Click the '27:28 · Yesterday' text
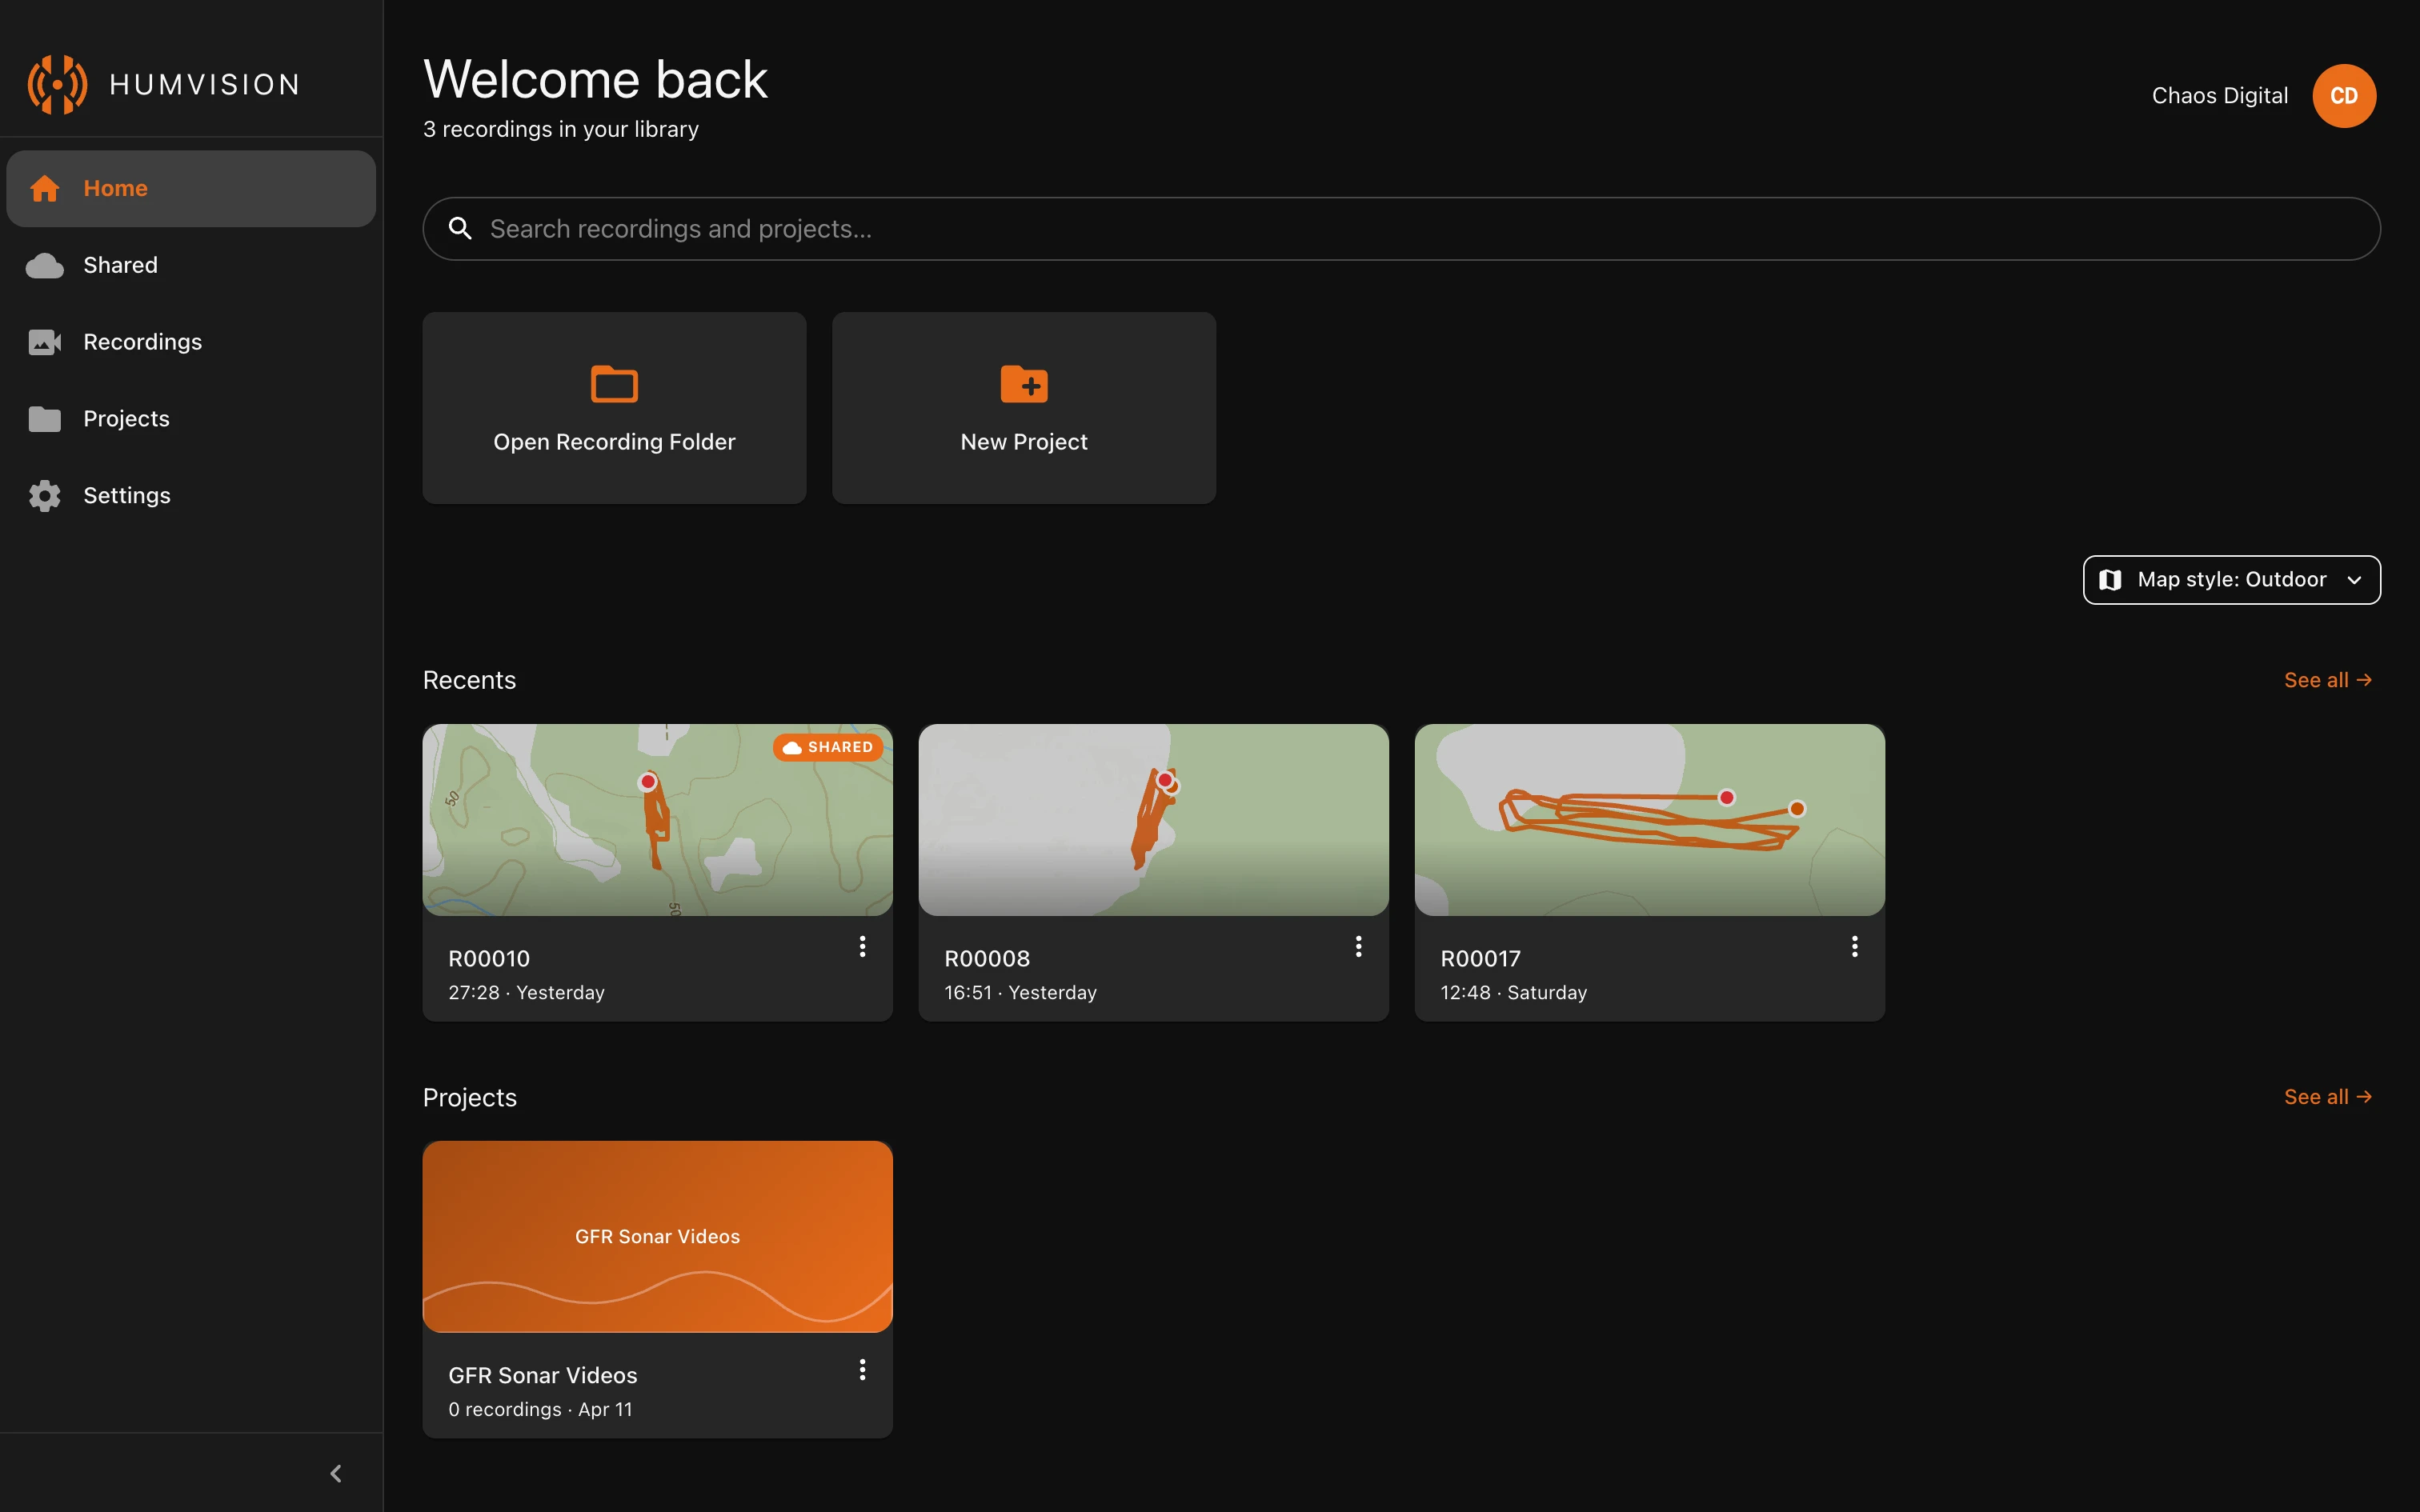2420x1512 pixels. [527, 993]
